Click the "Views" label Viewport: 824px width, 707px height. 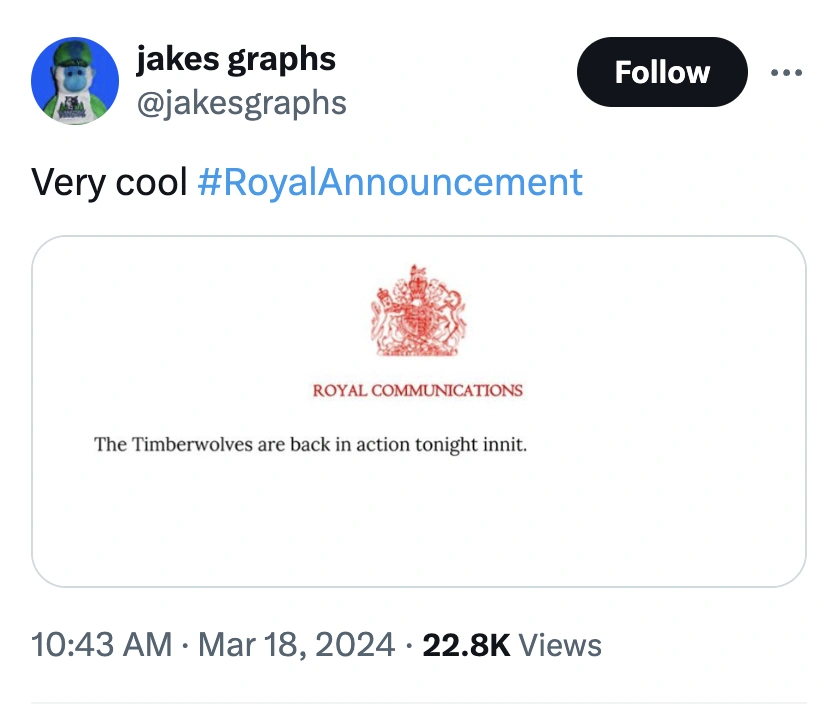[560, 645]
